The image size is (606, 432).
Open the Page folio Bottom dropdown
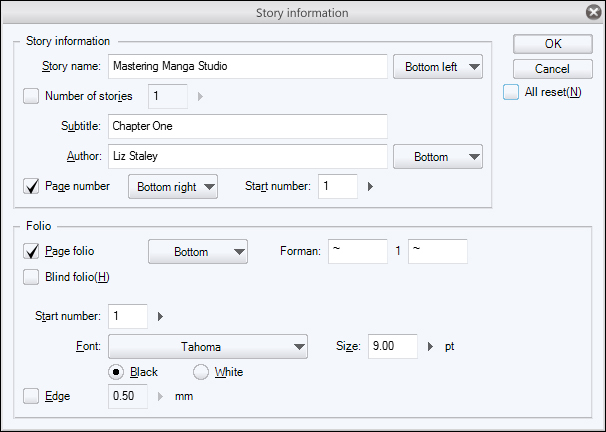click(198, 252)
